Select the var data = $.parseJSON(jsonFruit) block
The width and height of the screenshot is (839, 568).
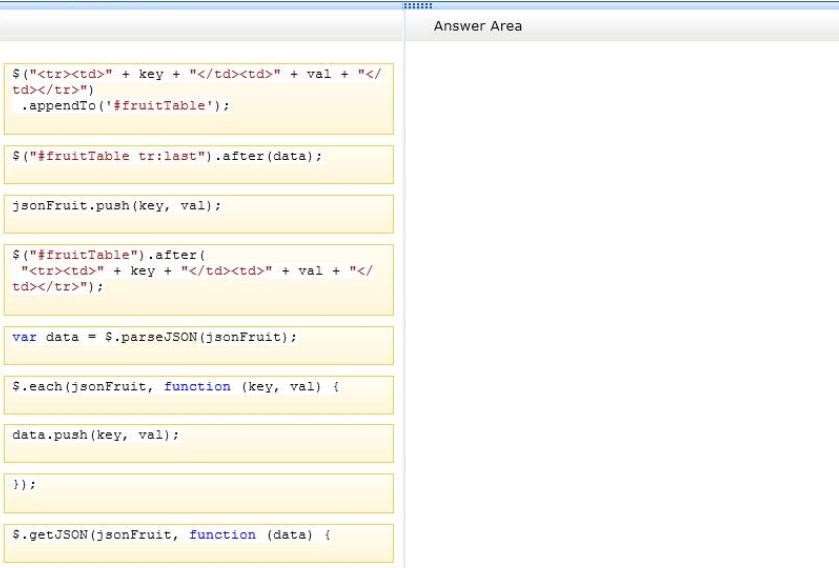coord(199,346)
